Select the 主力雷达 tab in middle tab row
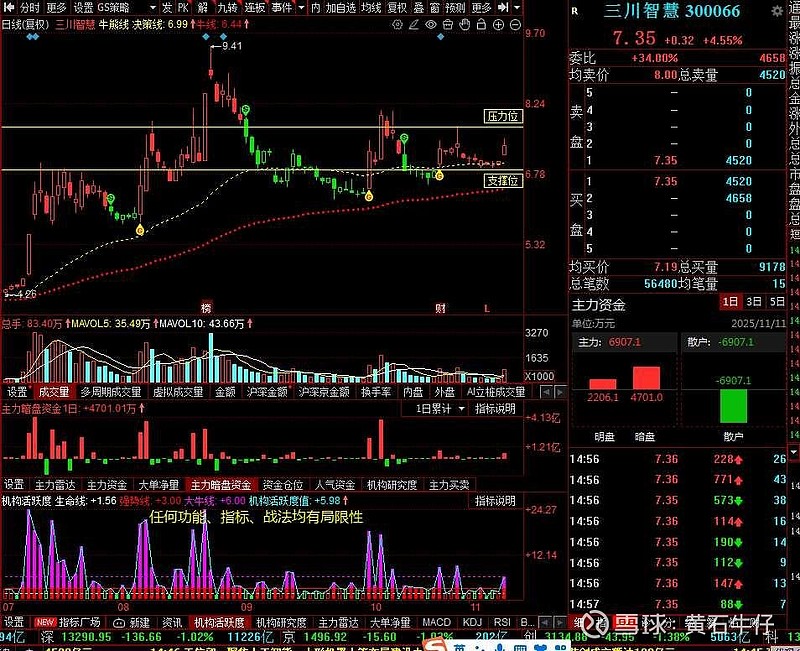This screenshot has height=651, width=800. pos(55,485)
